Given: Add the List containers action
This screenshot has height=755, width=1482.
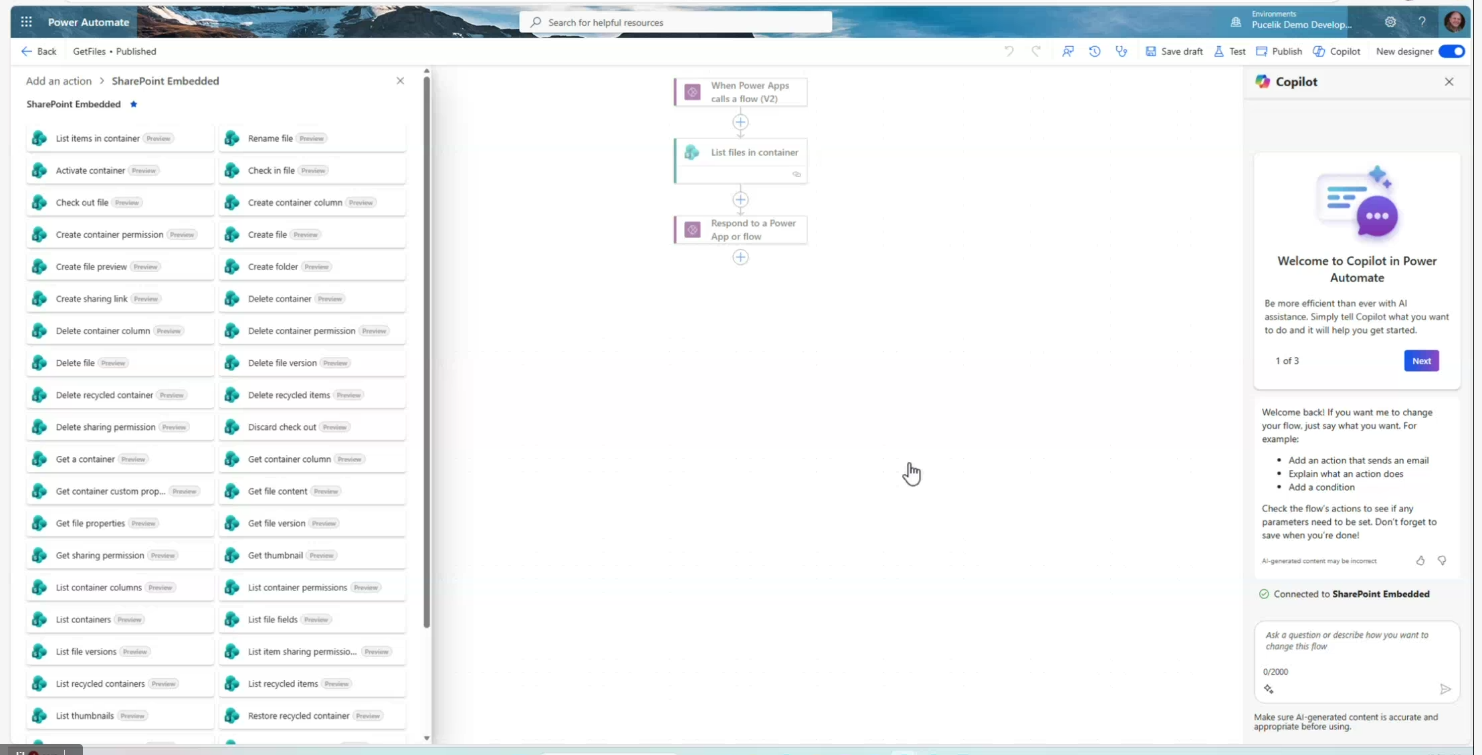Looking at the screenshot, I should [x=120, y=620].
